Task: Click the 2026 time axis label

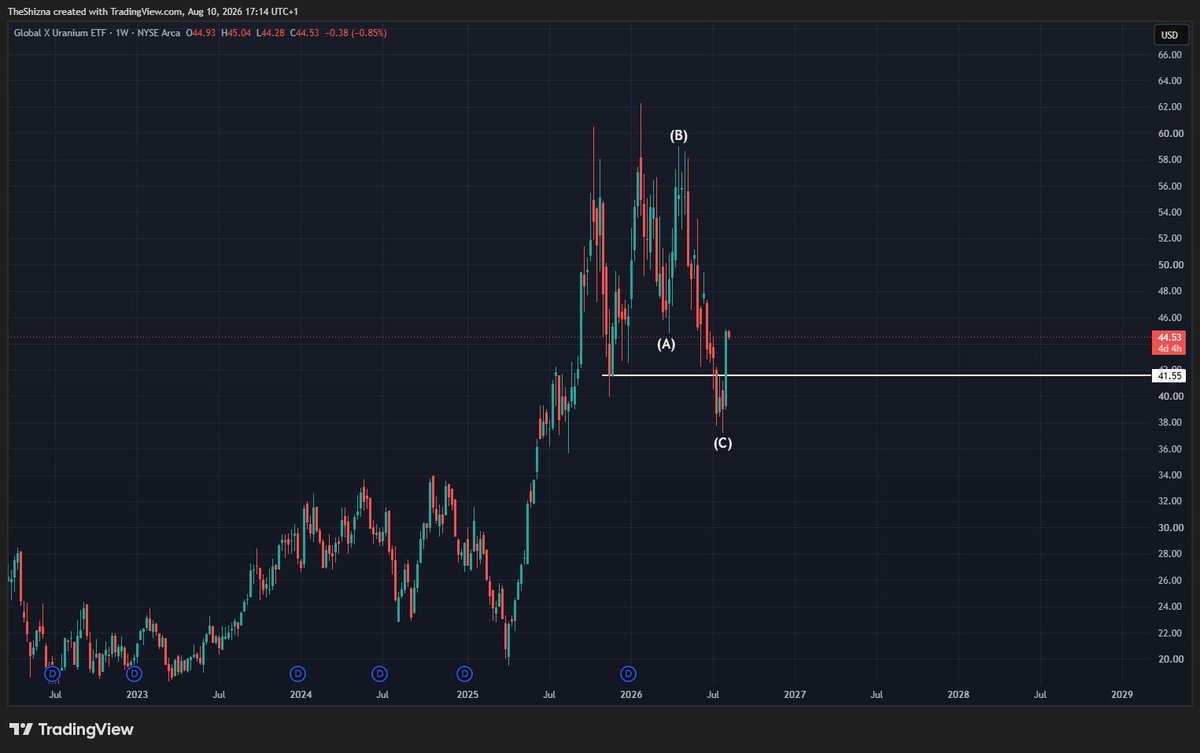Action: pos(630,693)
